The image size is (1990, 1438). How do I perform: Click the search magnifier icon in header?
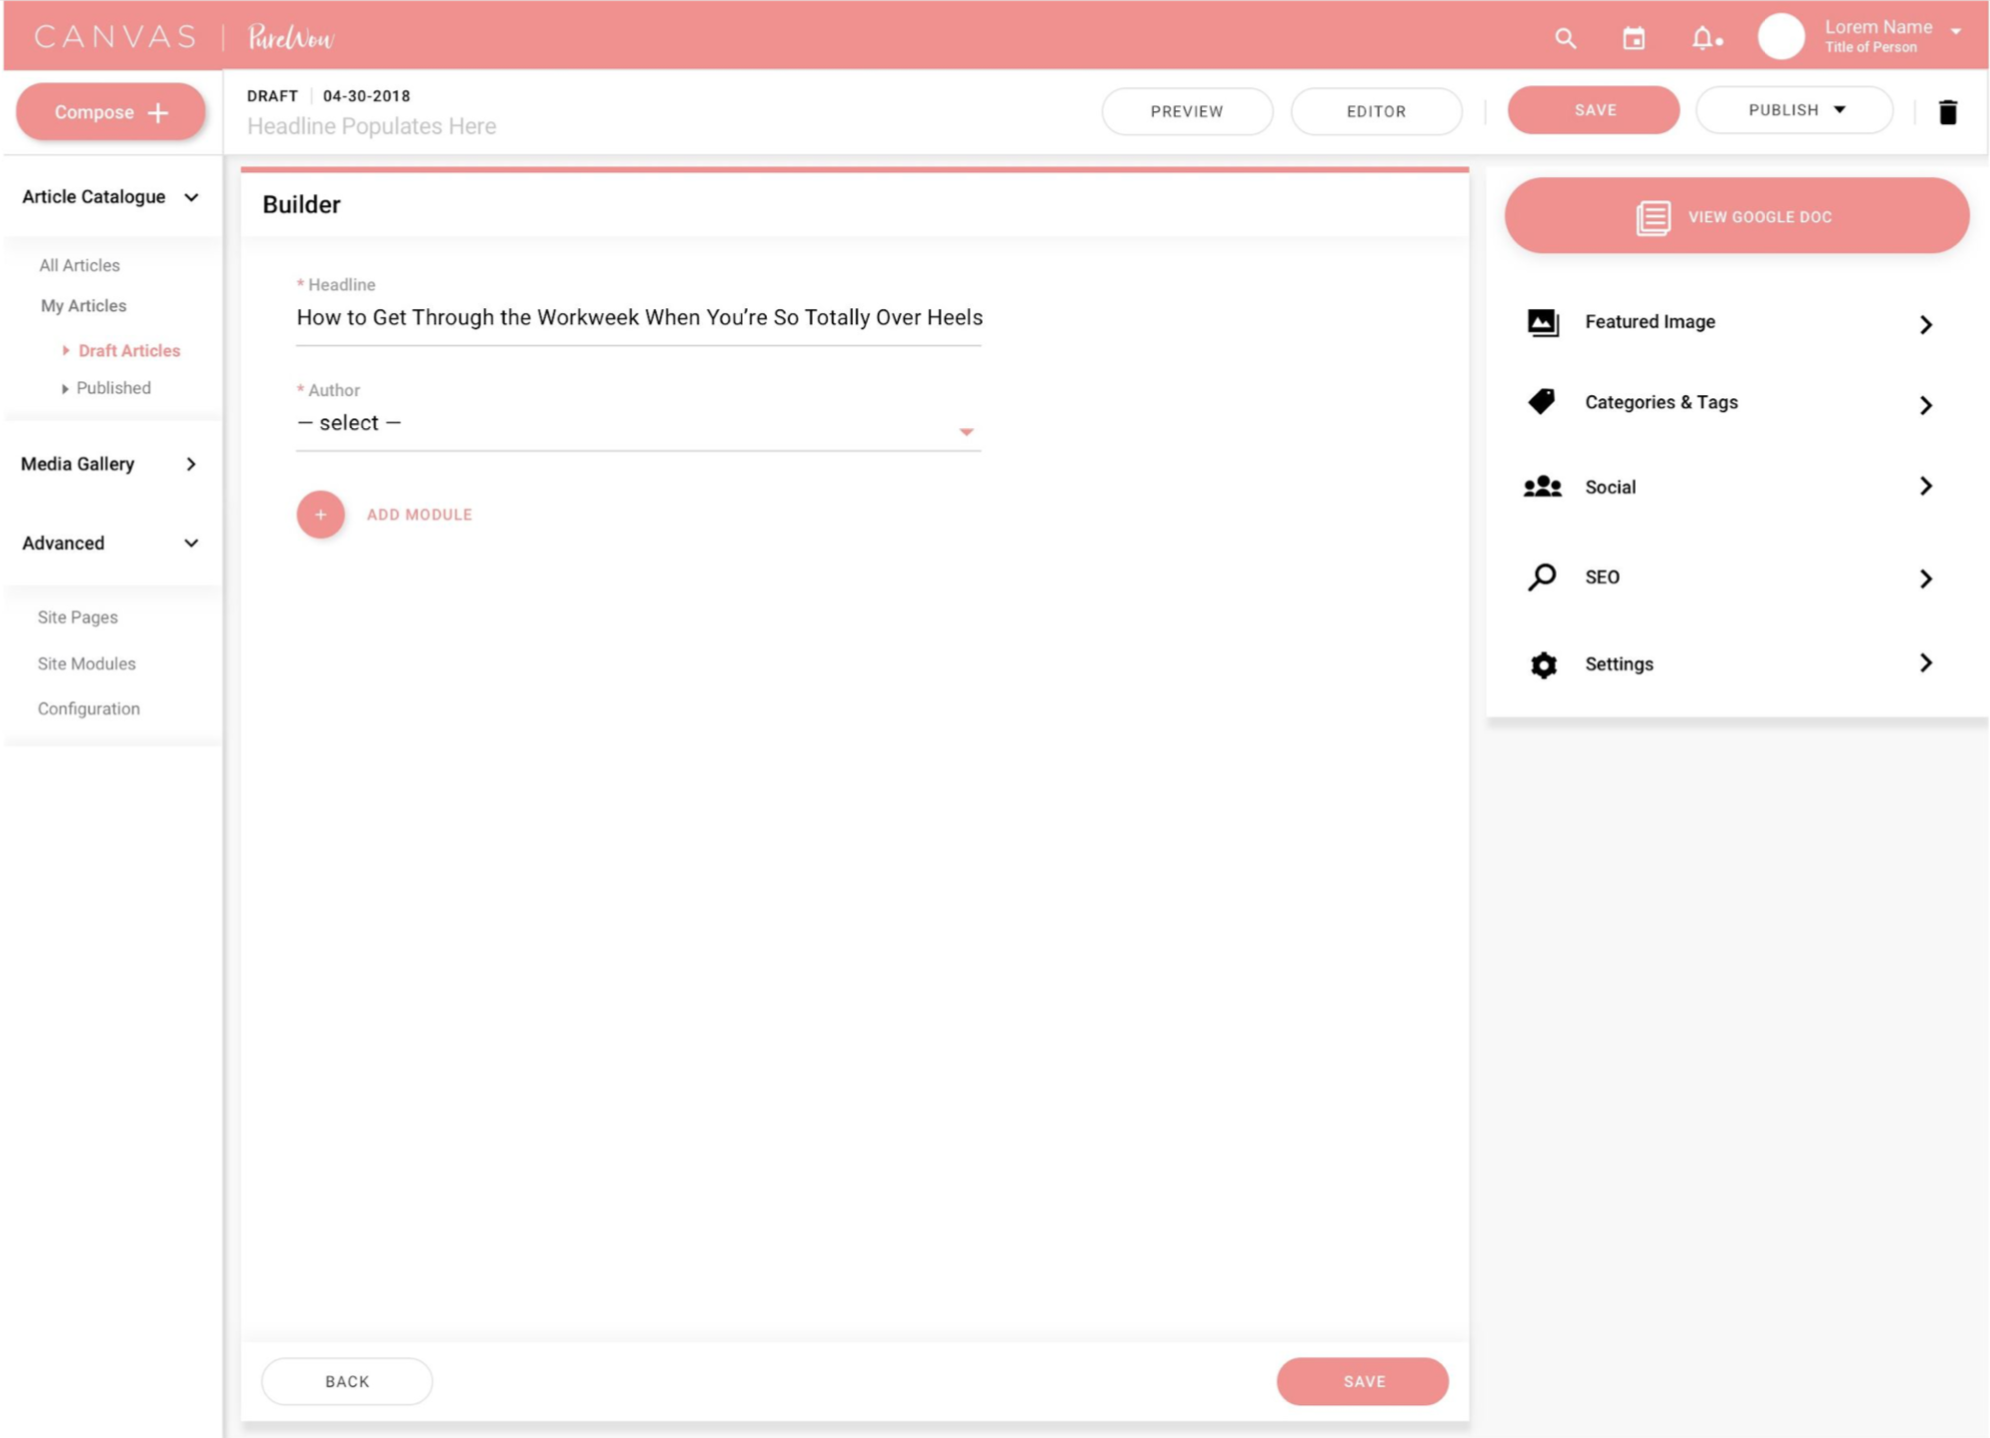[1565, 39]
